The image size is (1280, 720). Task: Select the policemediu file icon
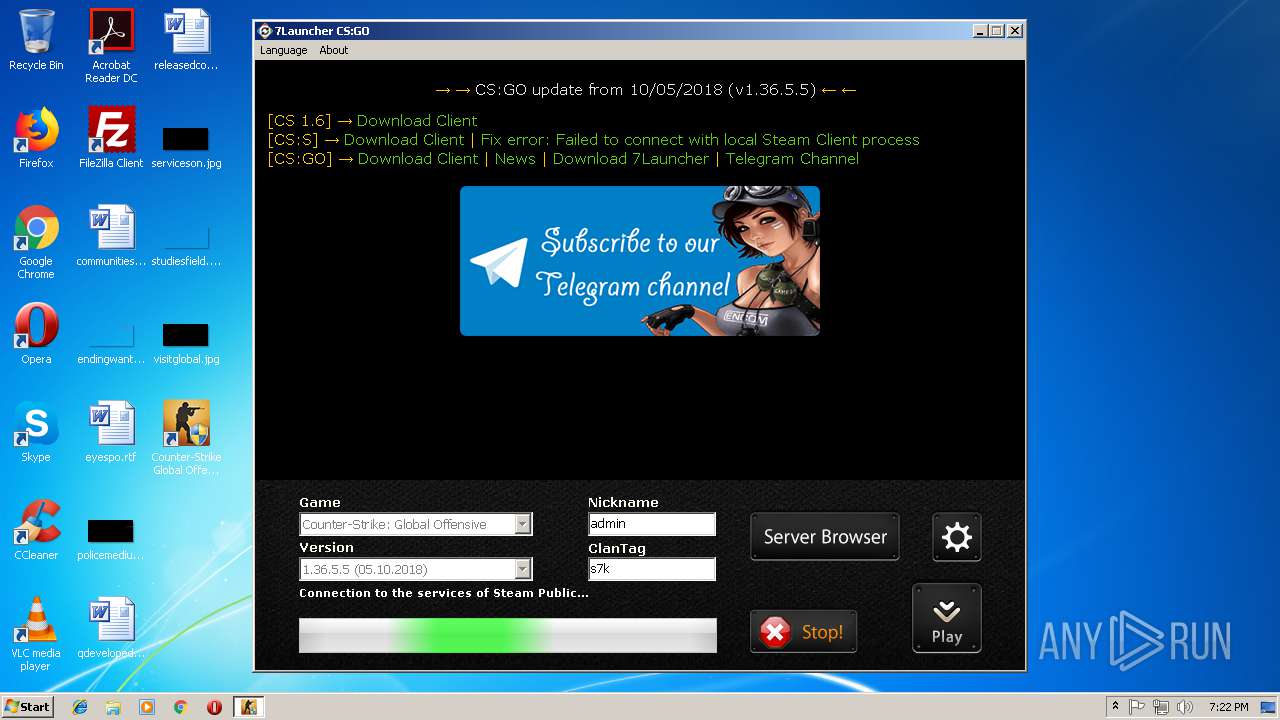(111, 538)
